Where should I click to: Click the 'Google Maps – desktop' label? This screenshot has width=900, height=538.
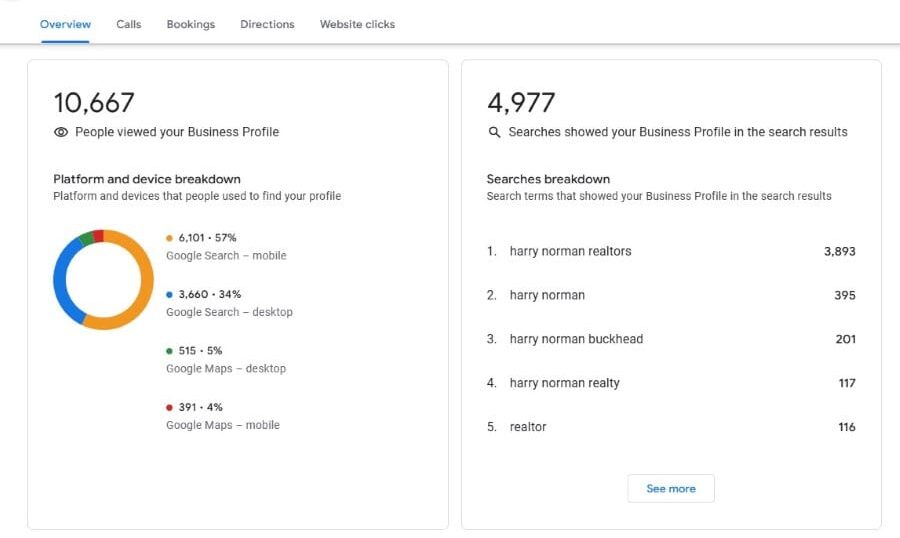click(x=226, y=369)
